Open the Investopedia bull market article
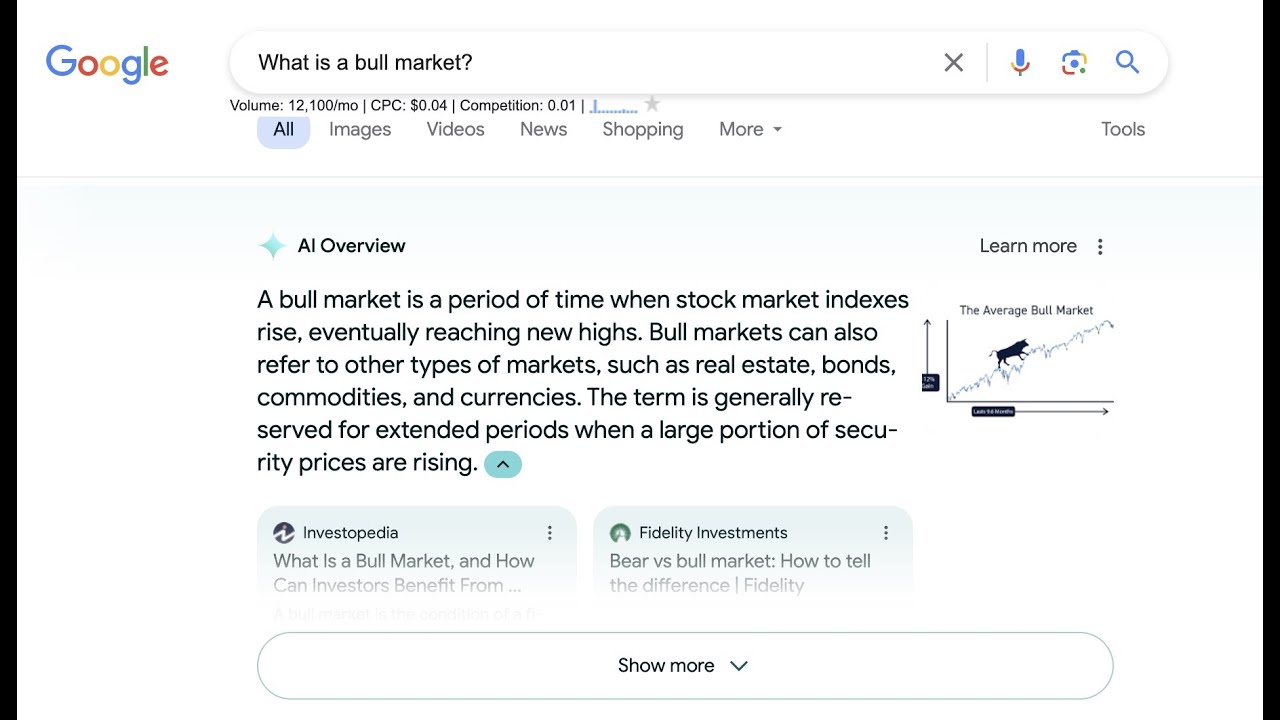Screen dimensions: 1280x720 coord(404,573)
